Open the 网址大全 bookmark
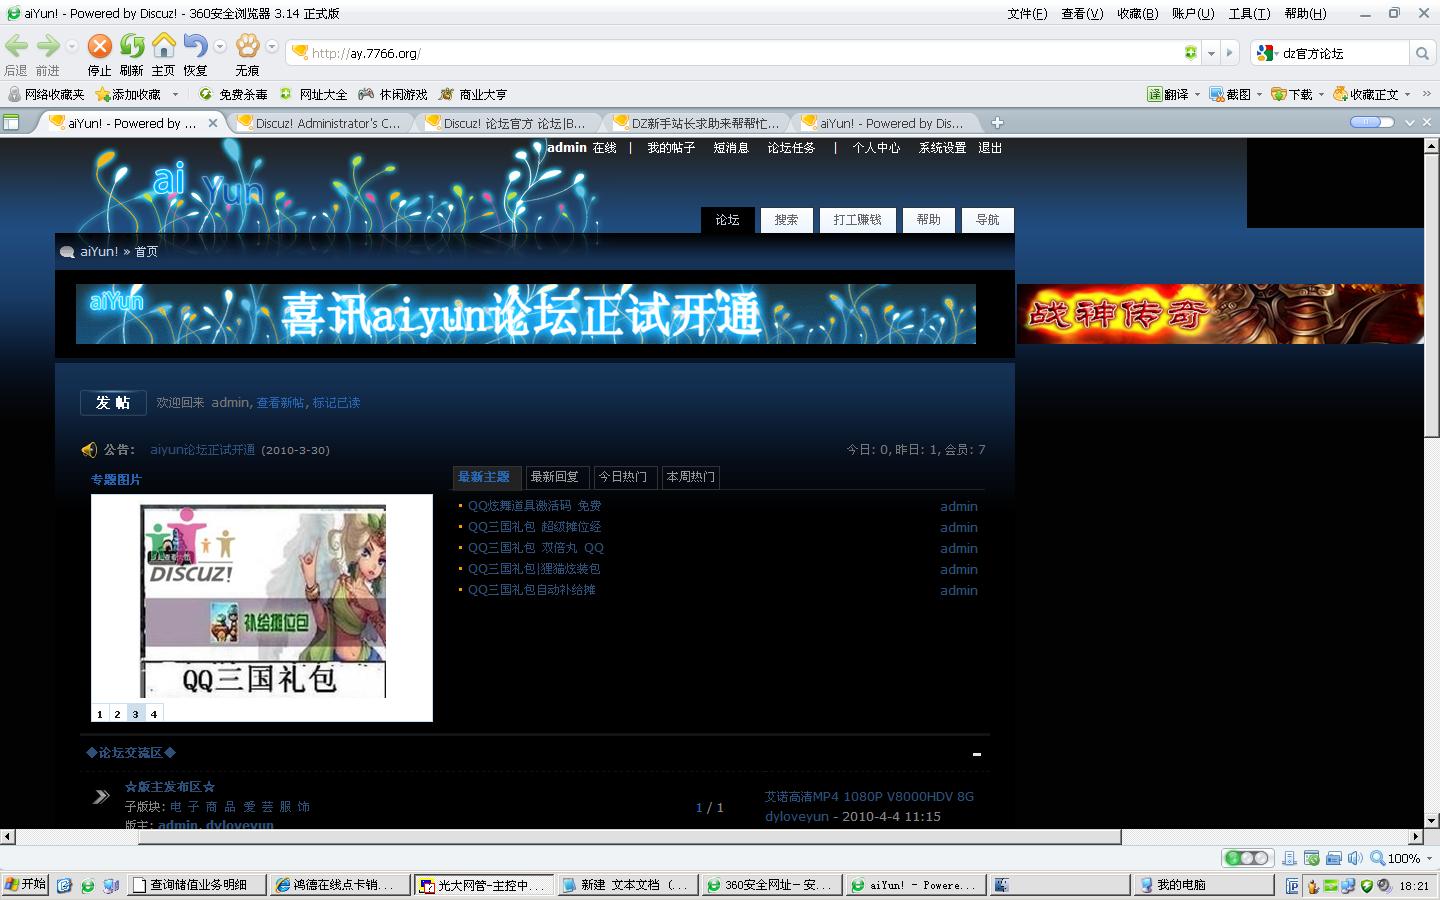Screen dimensions: 1440x900 pos(313,94)
